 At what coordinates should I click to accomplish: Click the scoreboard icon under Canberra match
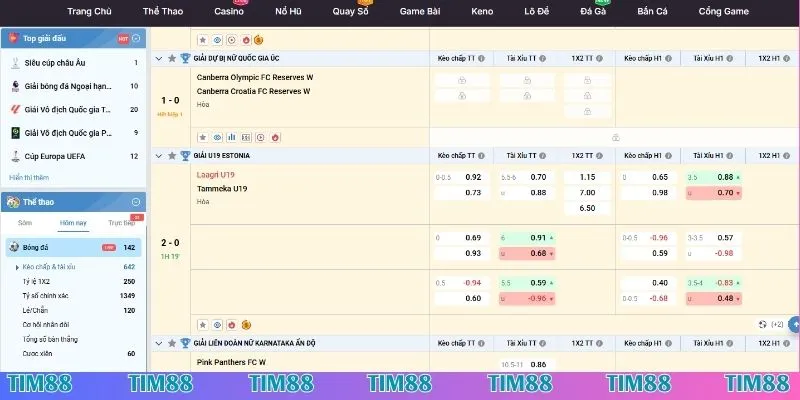(246, 137)
